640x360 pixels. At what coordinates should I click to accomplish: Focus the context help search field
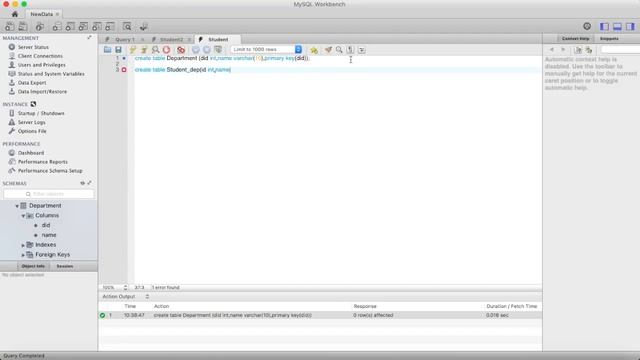tap(620, 49)
